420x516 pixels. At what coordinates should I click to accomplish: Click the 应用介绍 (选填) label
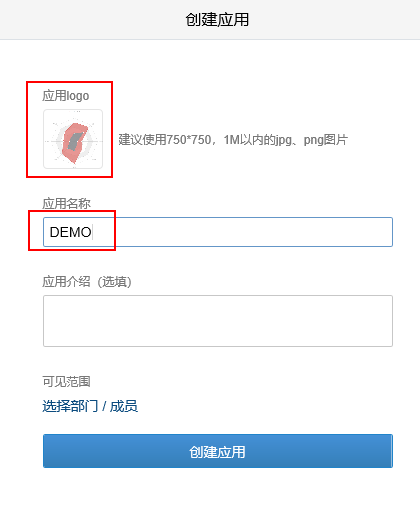tap(87, 282)
